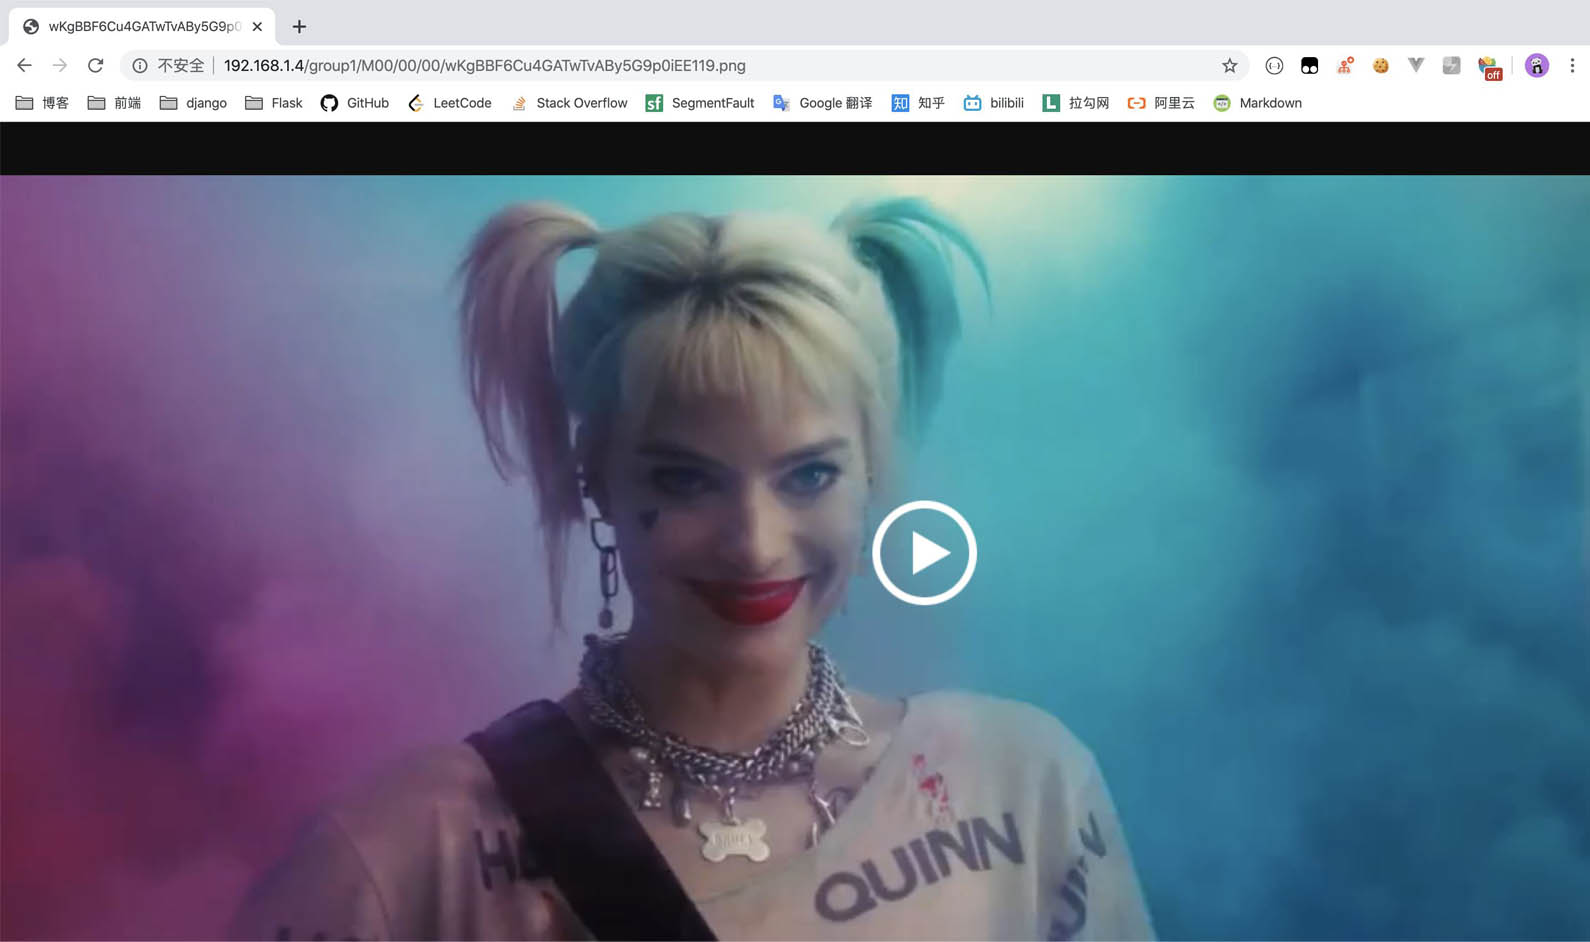Open the Markdown bookmark
The width and height of the screenshot is (1590, 942).
pos(1258,103)
